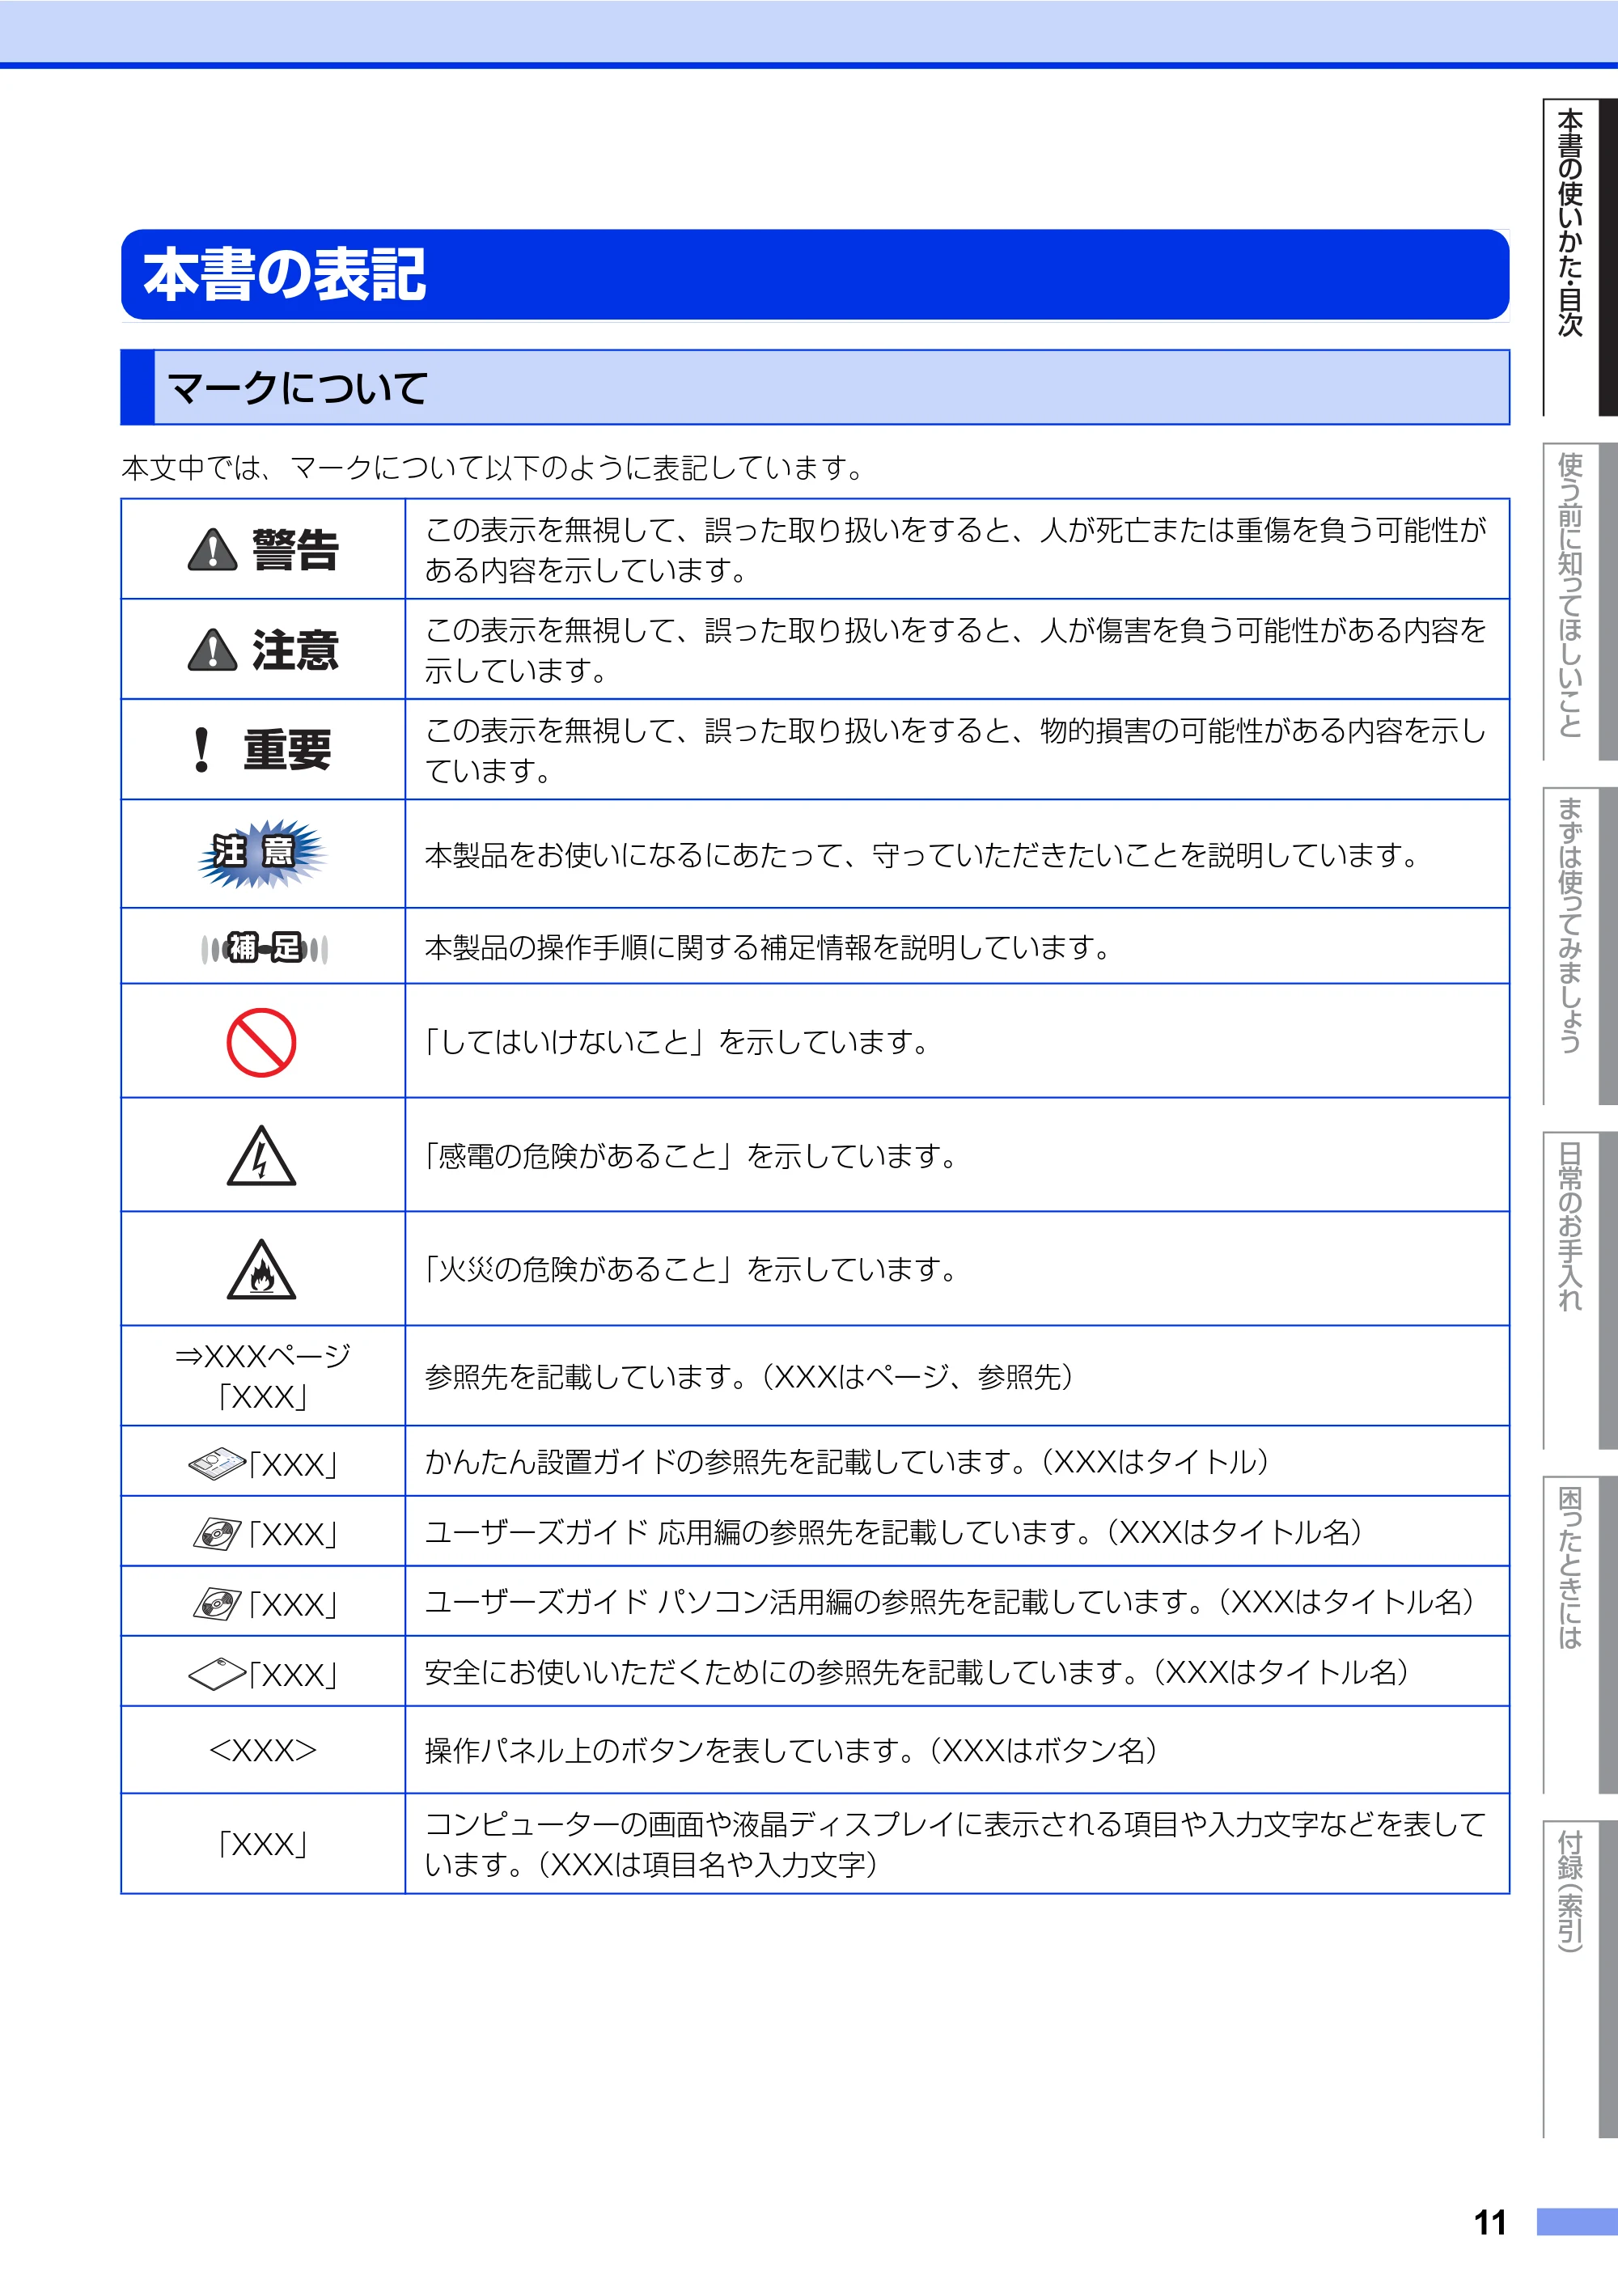1618x2296 pixels.
Task: Click the intro sentence 本文中では、マークについて
Action: coord(492,467)
